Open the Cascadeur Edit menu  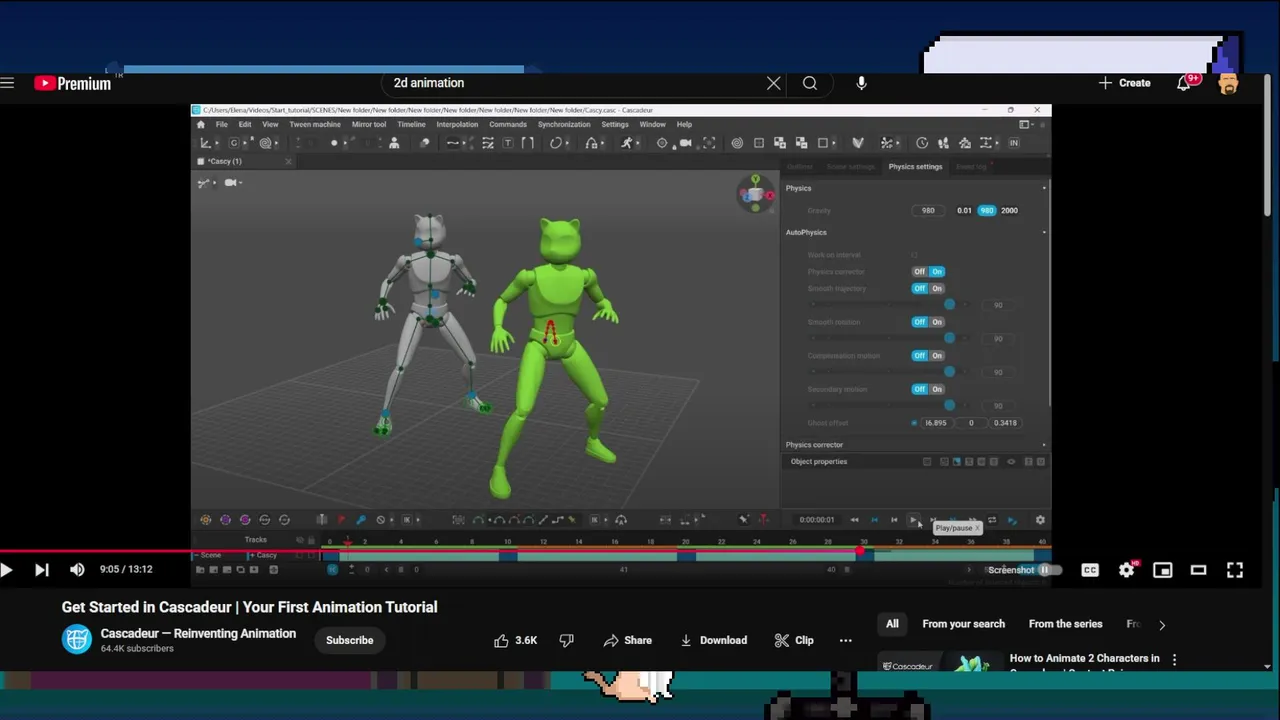pyautogui.click(x=245, y=125)
